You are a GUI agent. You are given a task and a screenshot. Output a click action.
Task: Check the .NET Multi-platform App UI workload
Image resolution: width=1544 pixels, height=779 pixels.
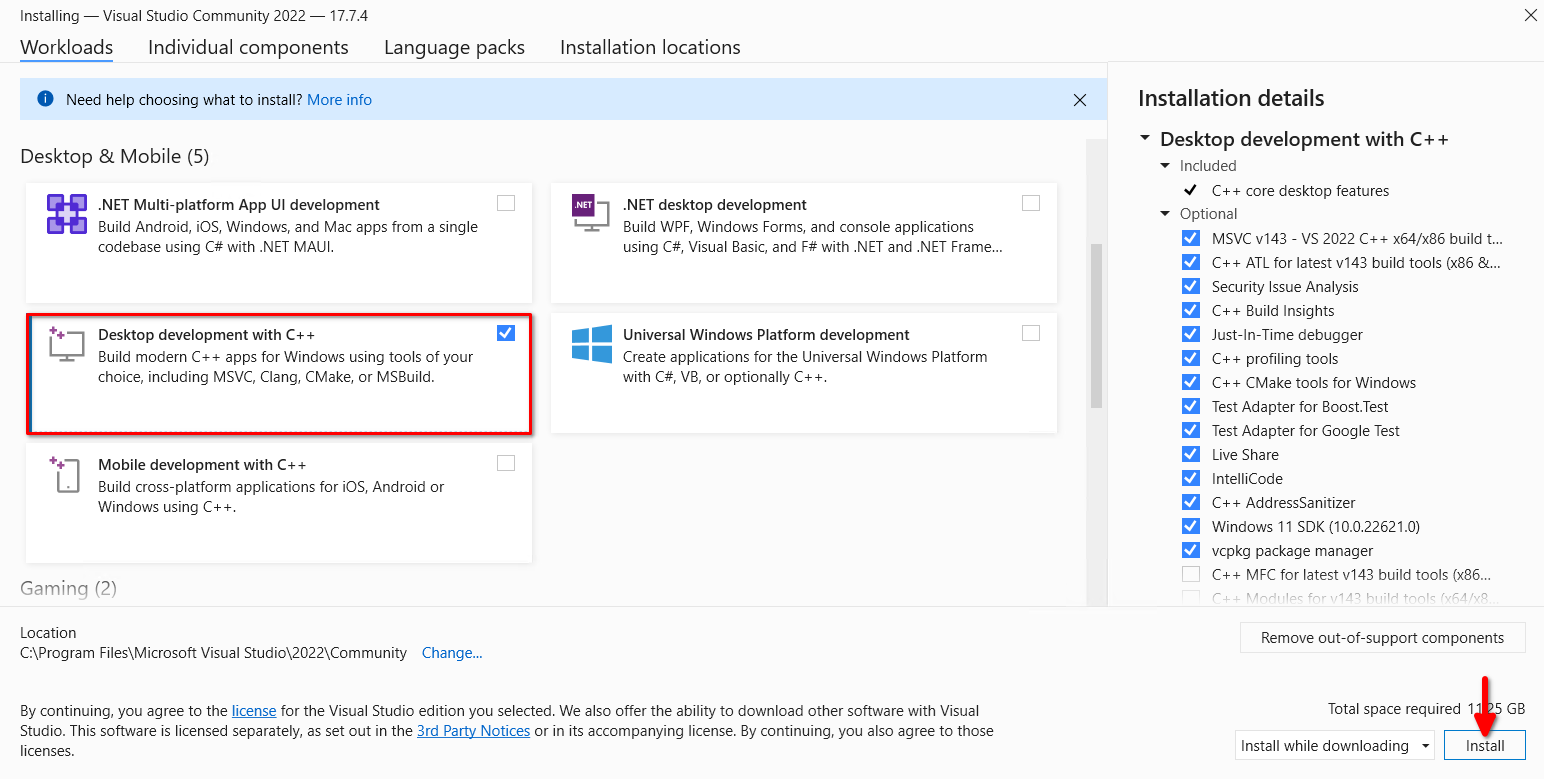[x=506, y=203]
